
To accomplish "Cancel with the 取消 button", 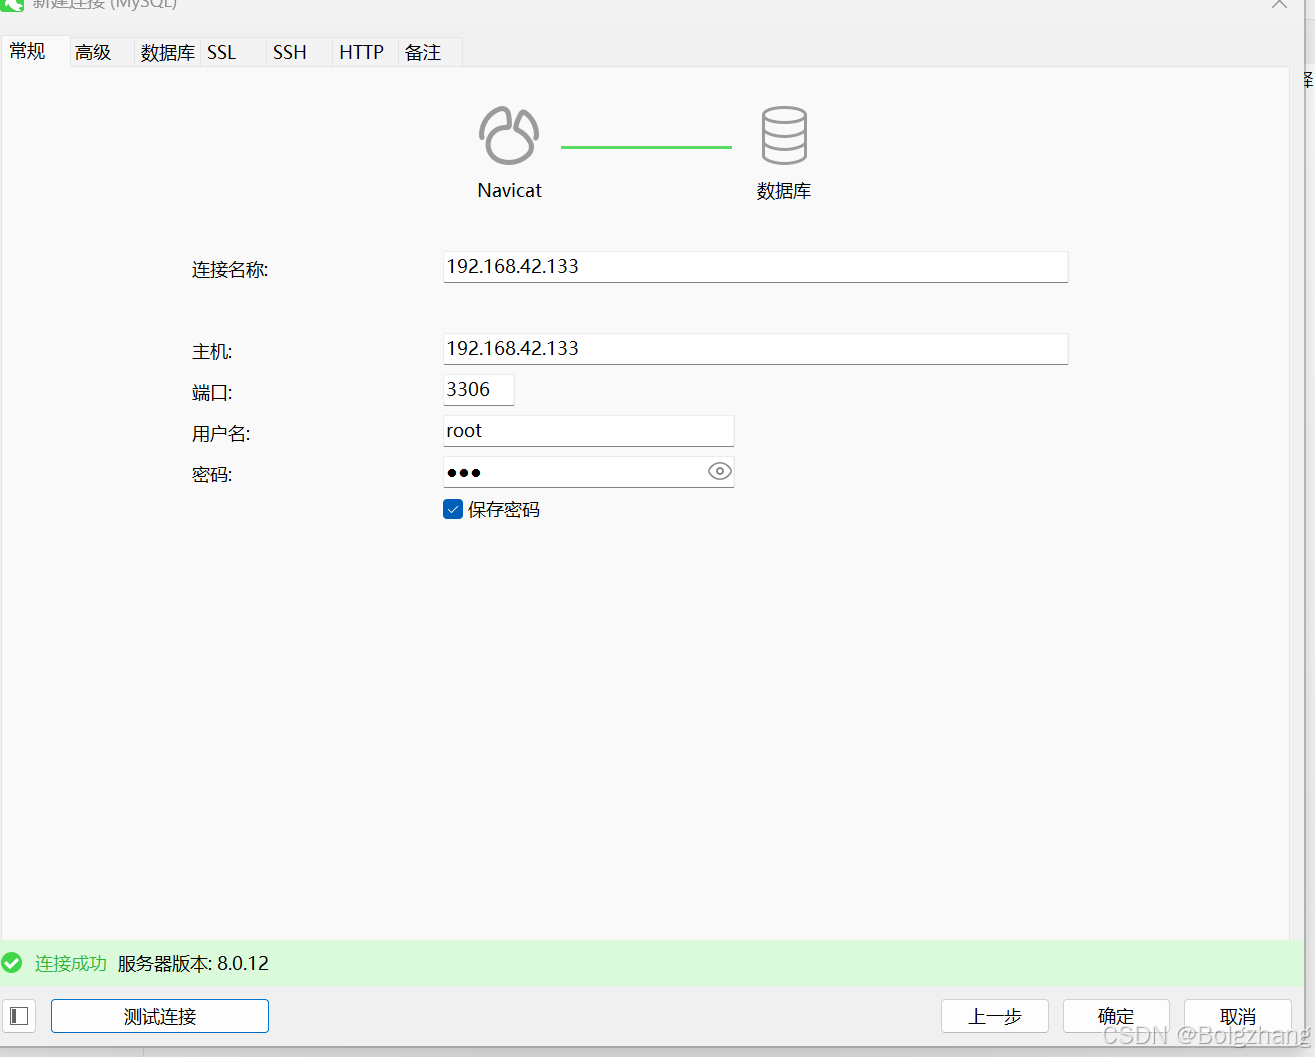I will (x=1237, y=1016).
